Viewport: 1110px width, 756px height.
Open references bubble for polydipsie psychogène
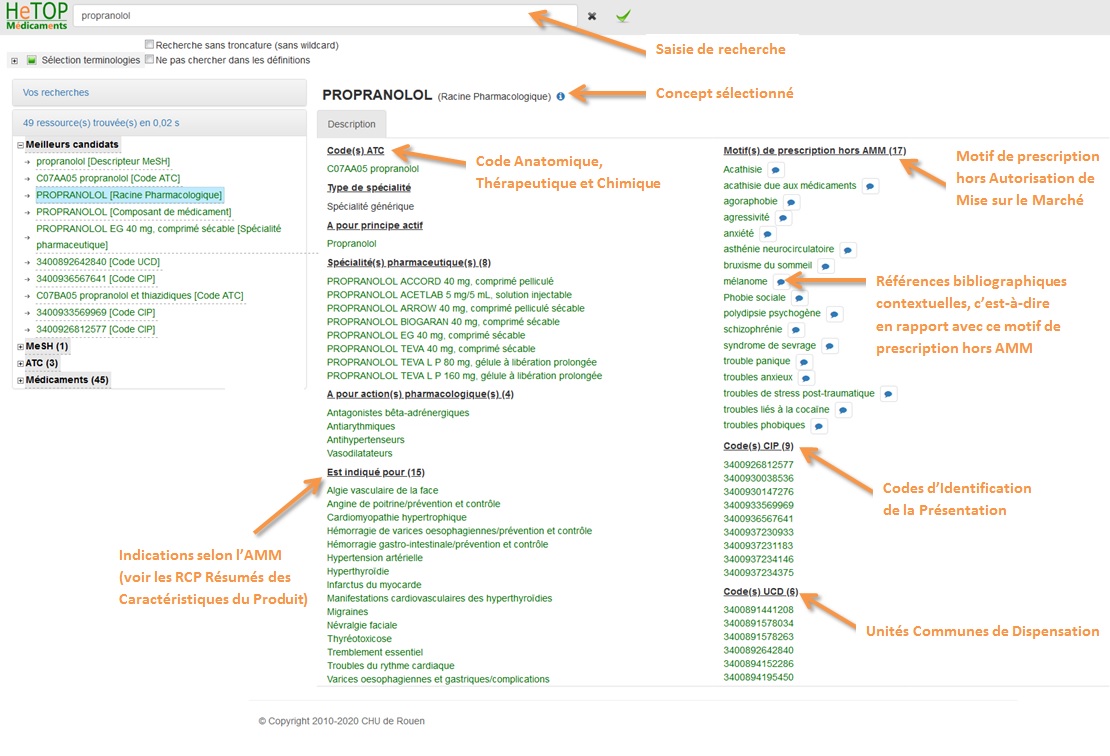(835, 314)
